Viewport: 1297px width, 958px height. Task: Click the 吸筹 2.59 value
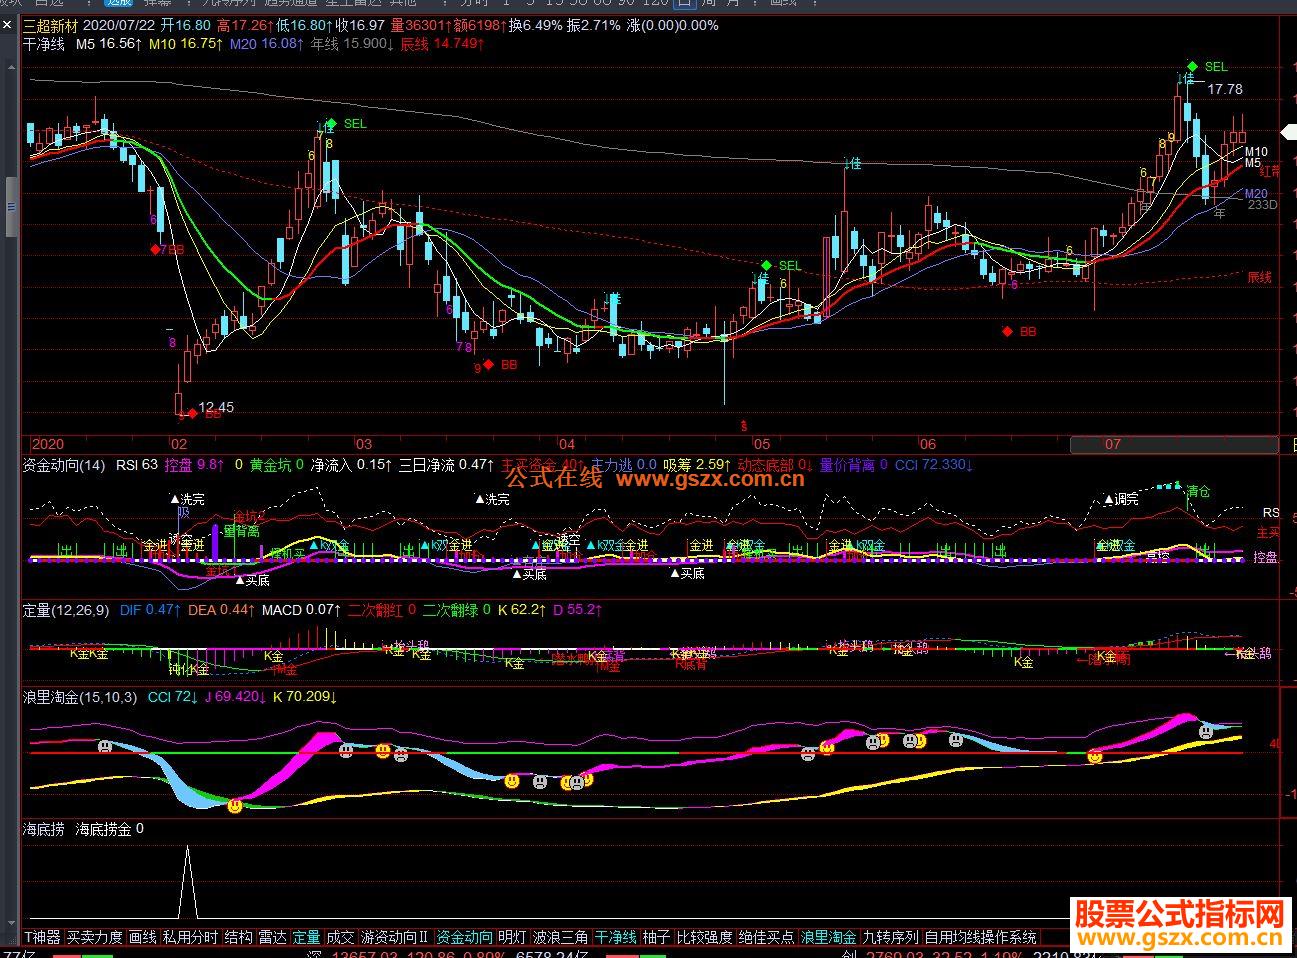pyautogui.click(x=697, y=465)
